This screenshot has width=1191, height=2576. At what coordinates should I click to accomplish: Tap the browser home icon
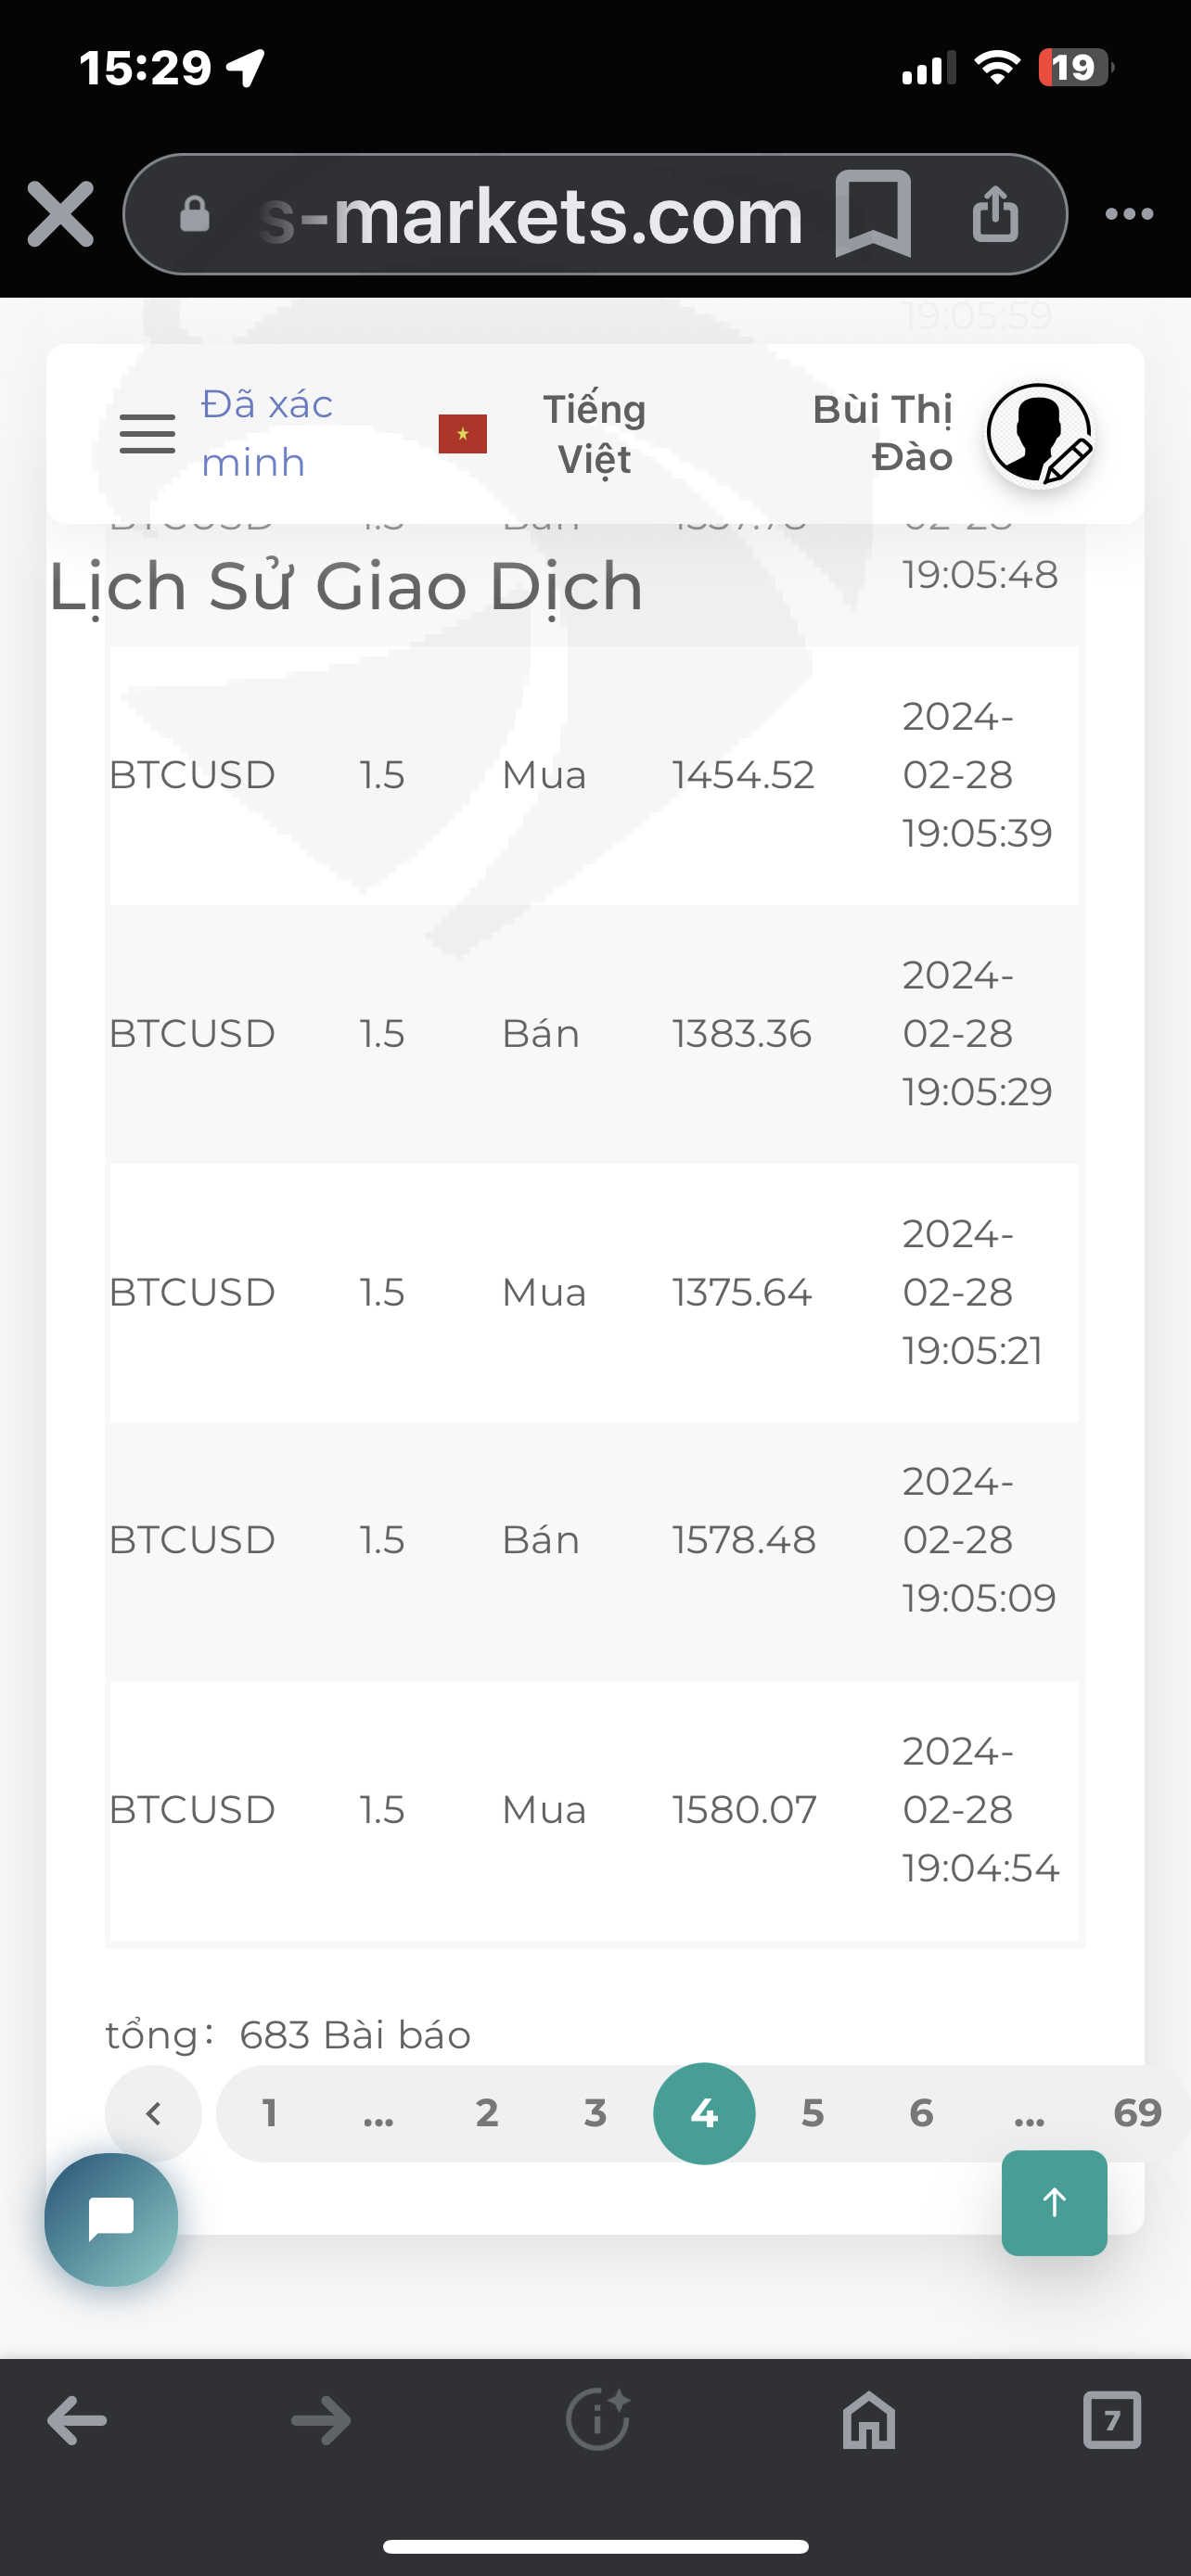click(868, 2421)
